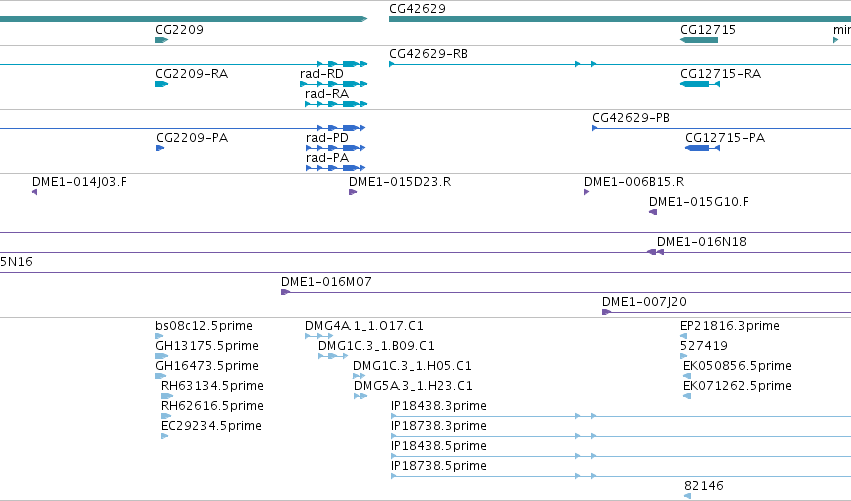Select the rad-RA transcript label
Image resolution: width=851 pixels, height=501 pixels.
pyautogui.click(x=327, y=94)
